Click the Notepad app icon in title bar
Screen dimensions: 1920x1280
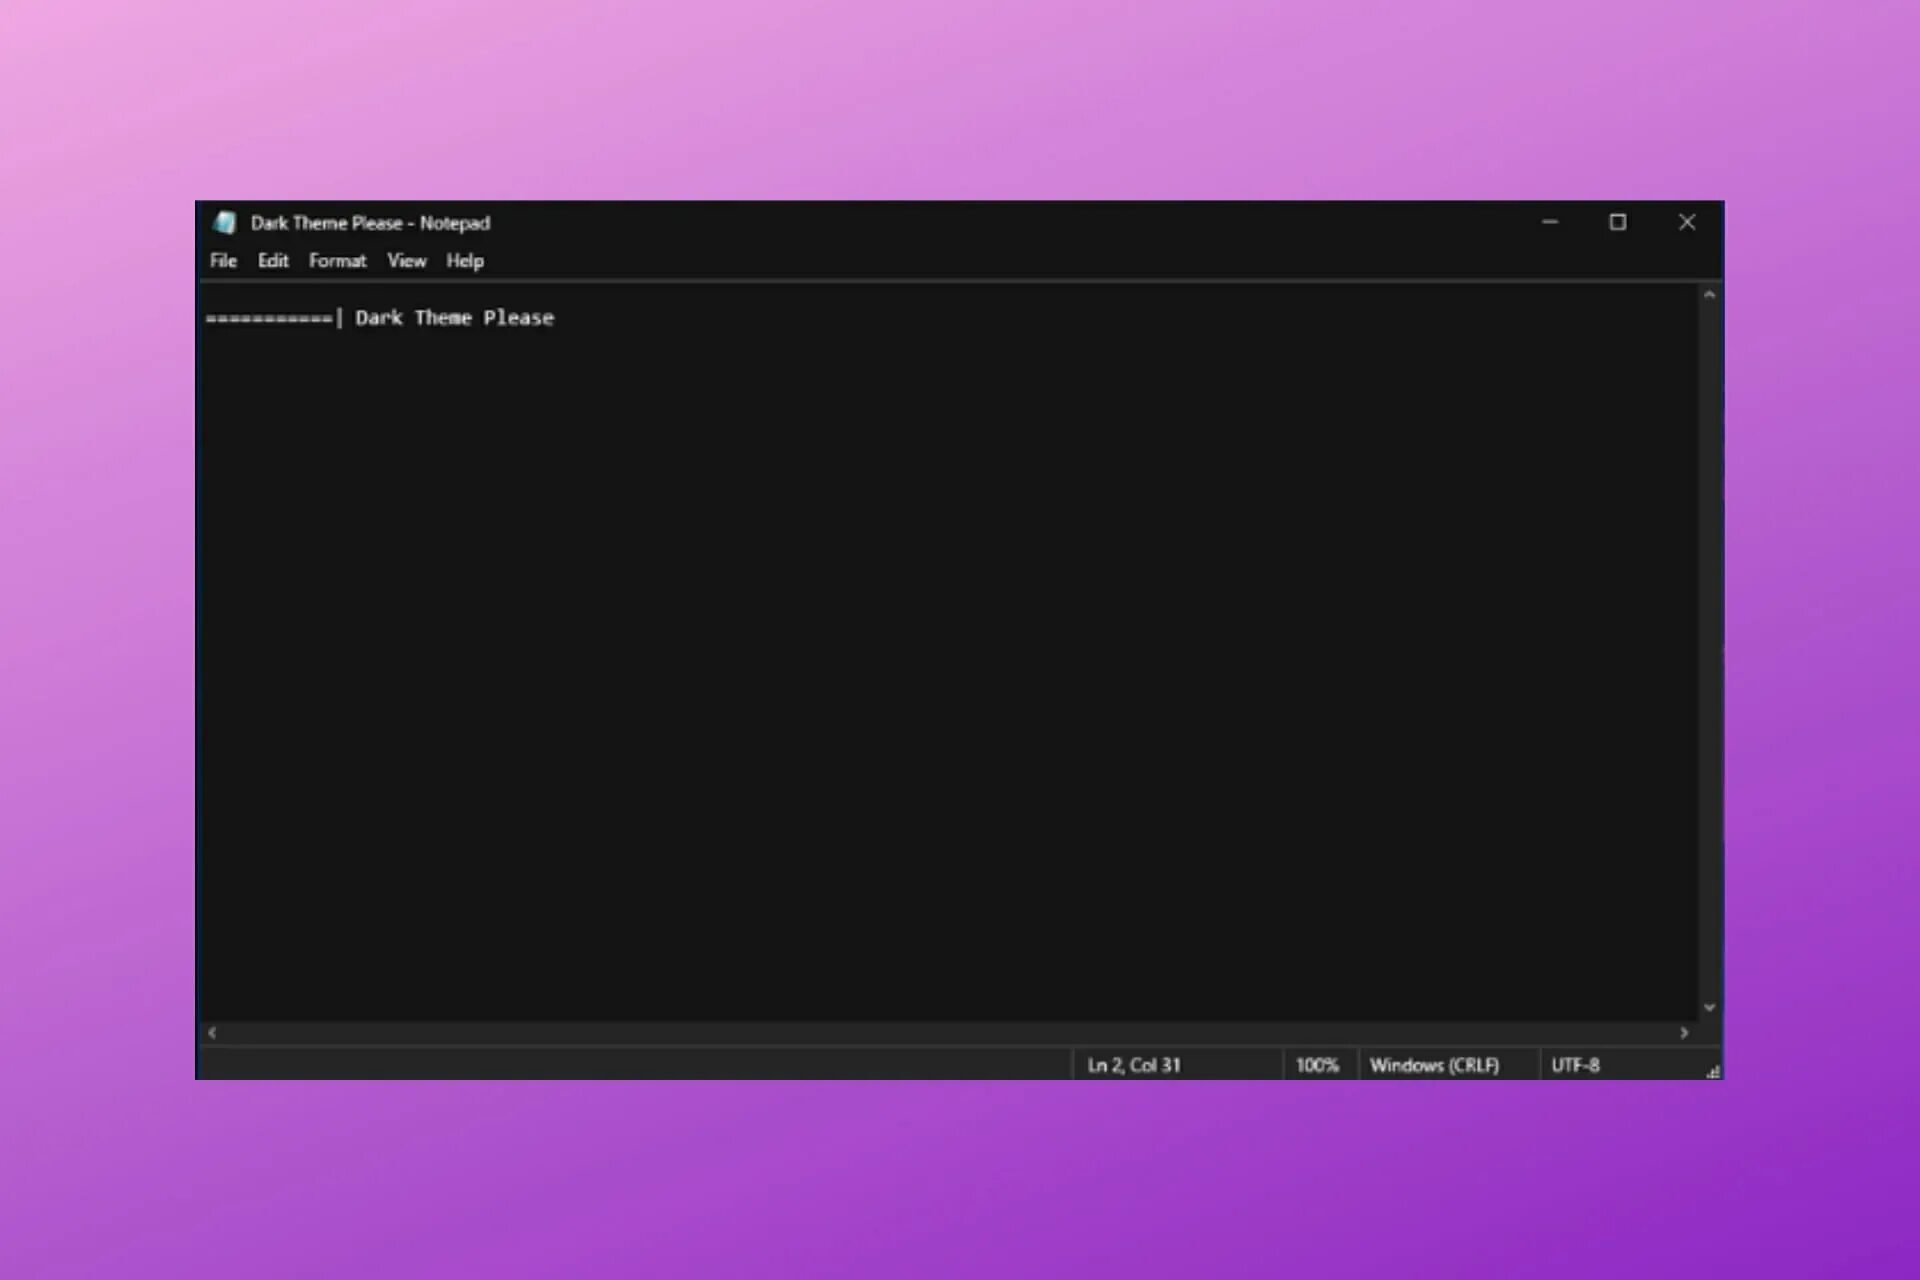225,222
